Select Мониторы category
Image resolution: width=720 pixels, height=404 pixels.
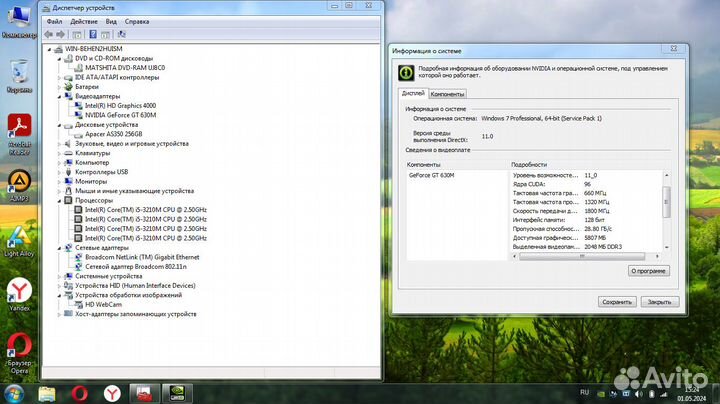86,182
